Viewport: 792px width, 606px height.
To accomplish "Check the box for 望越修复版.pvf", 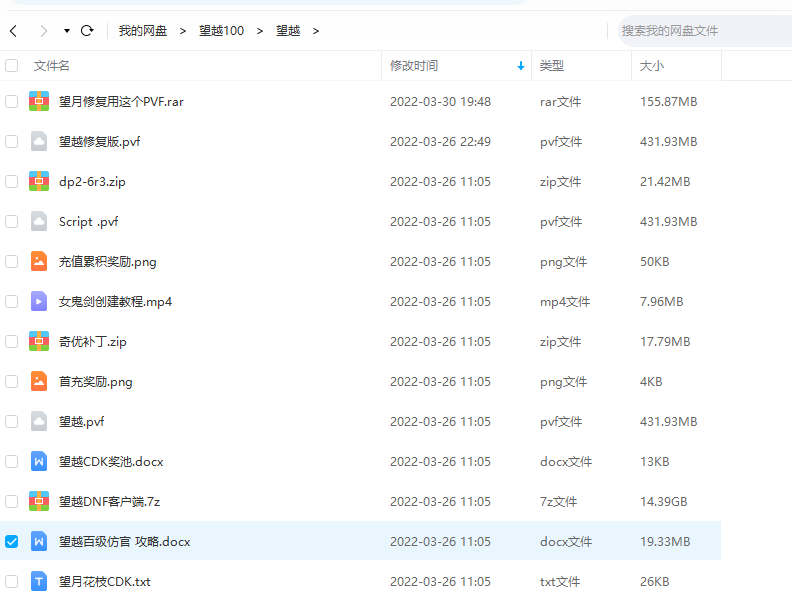I will tap(12, 141).
